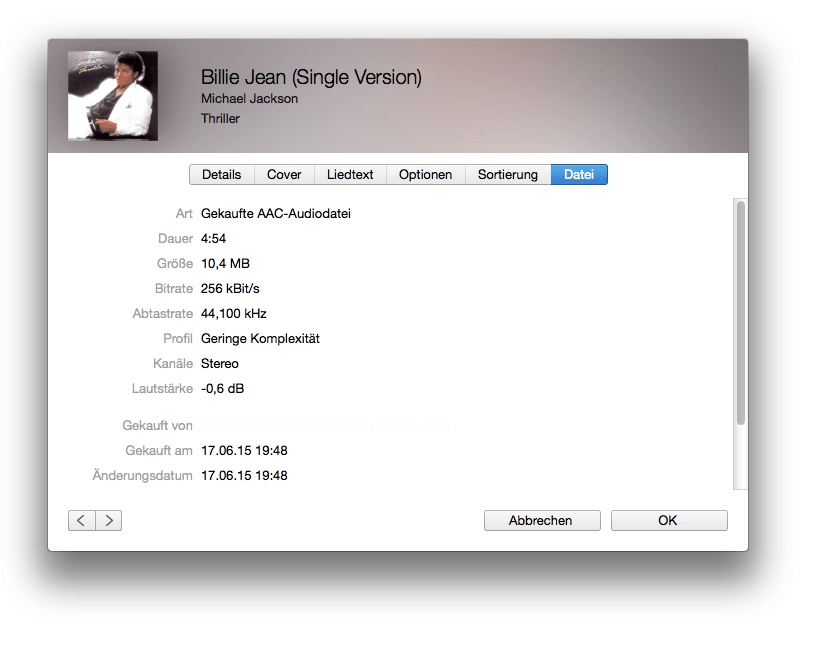The image size is (819, 650).
Task: Click the Bitrate label
Action: 174,288
